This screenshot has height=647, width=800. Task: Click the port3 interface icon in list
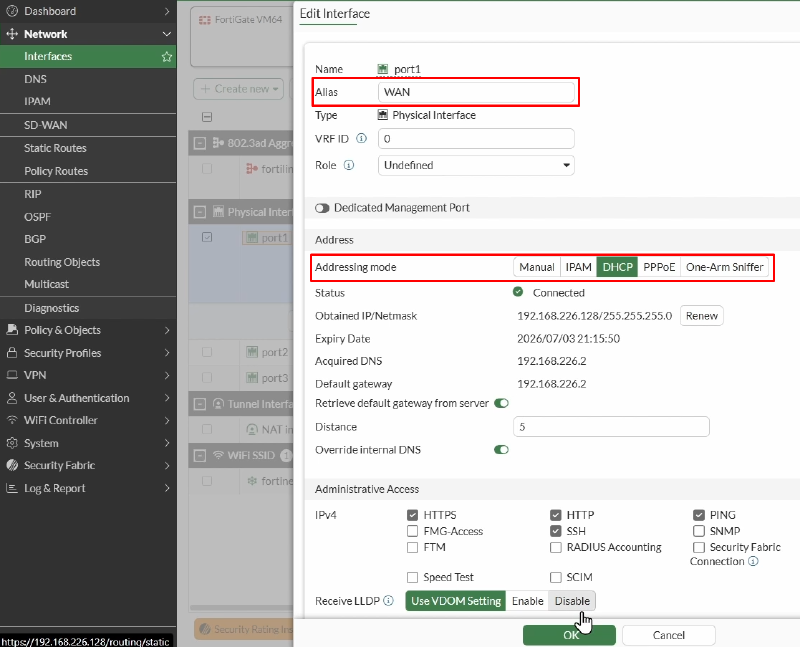(252, 378)
